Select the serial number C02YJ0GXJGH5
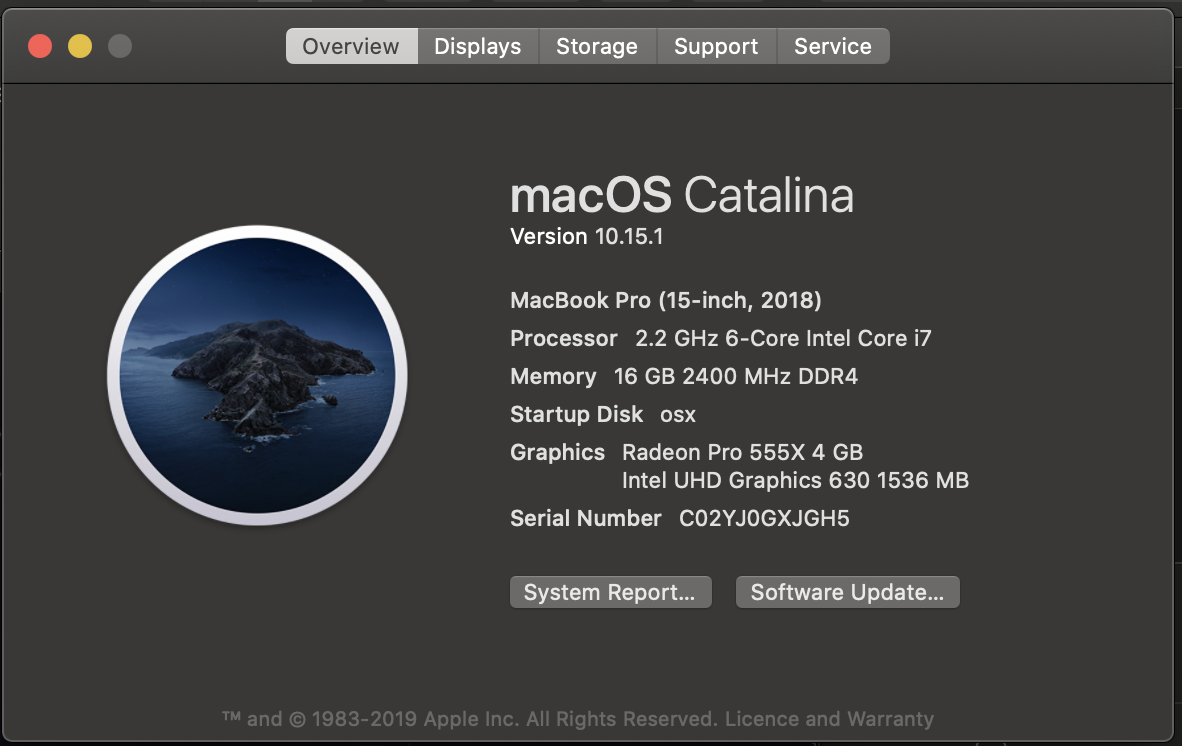 click(764, 518)
